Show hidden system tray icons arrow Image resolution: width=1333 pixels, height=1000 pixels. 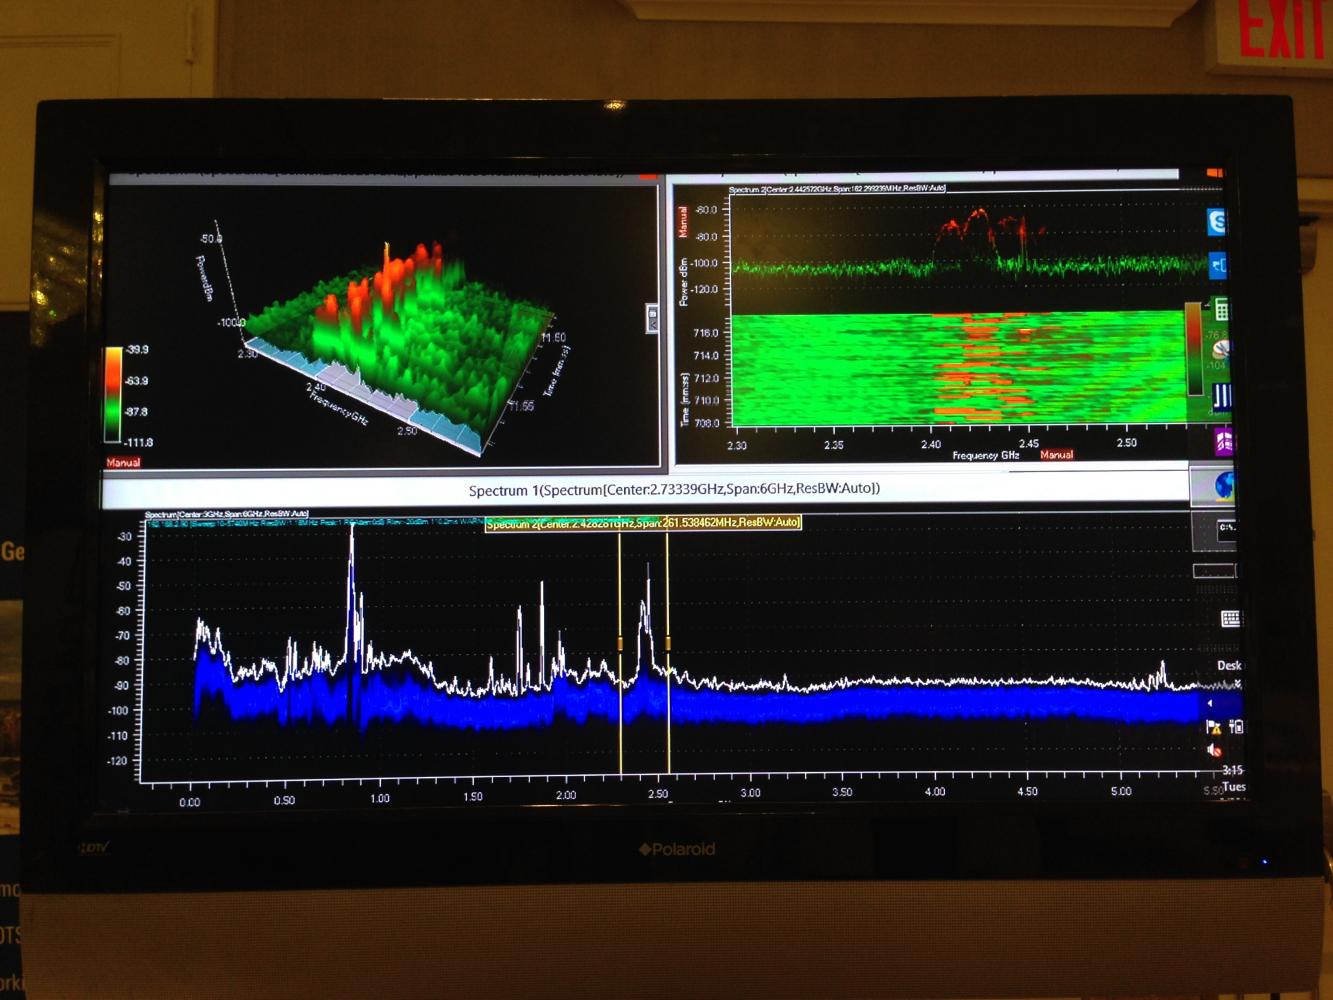pyautogui.click(x=1210, y=704)
